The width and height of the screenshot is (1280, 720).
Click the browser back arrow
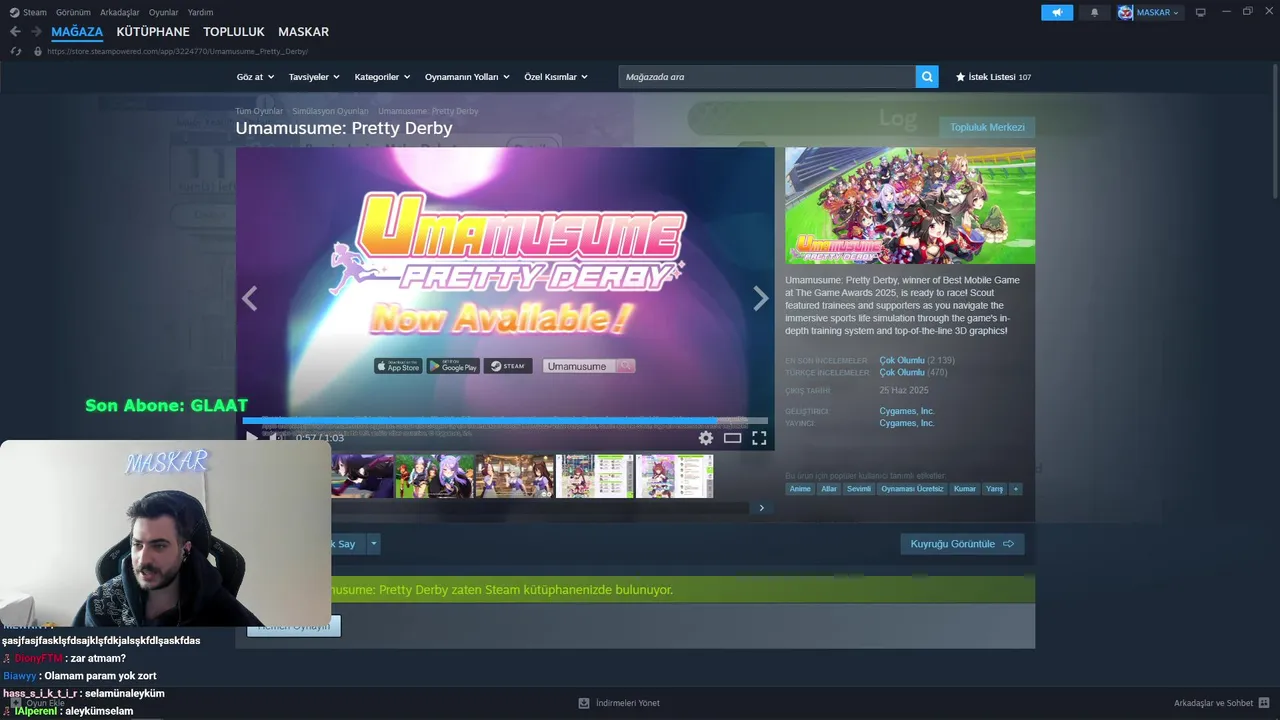click(15, 32)
